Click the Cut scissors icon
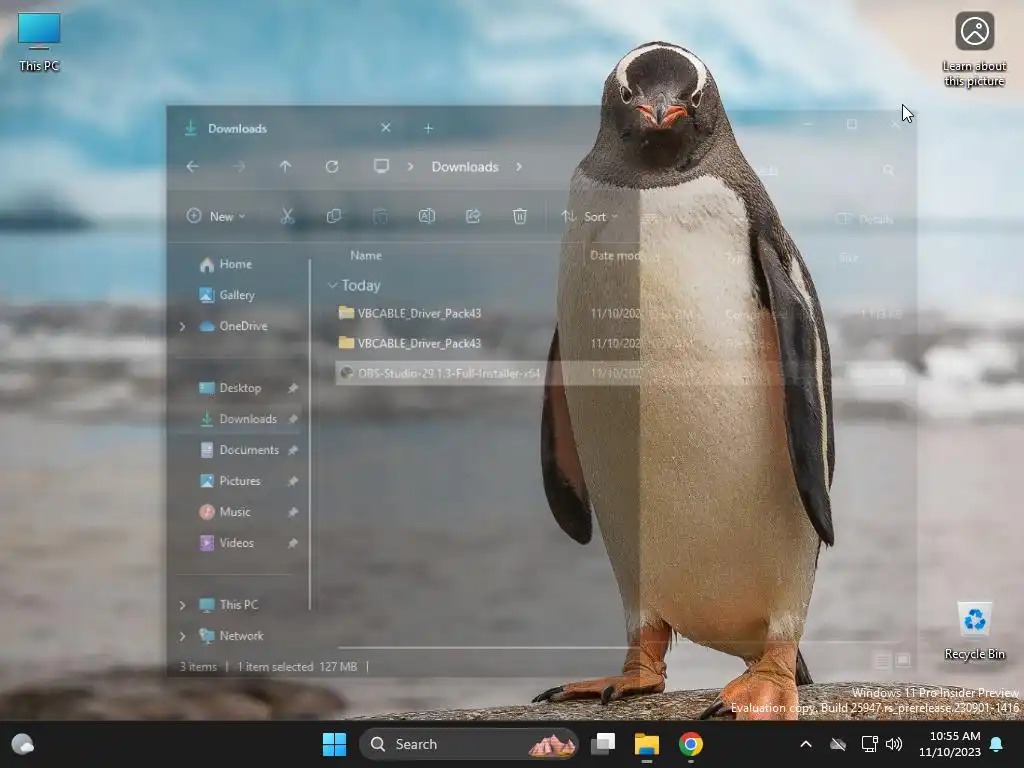1024x768 pixels. [x=287, y=216]
